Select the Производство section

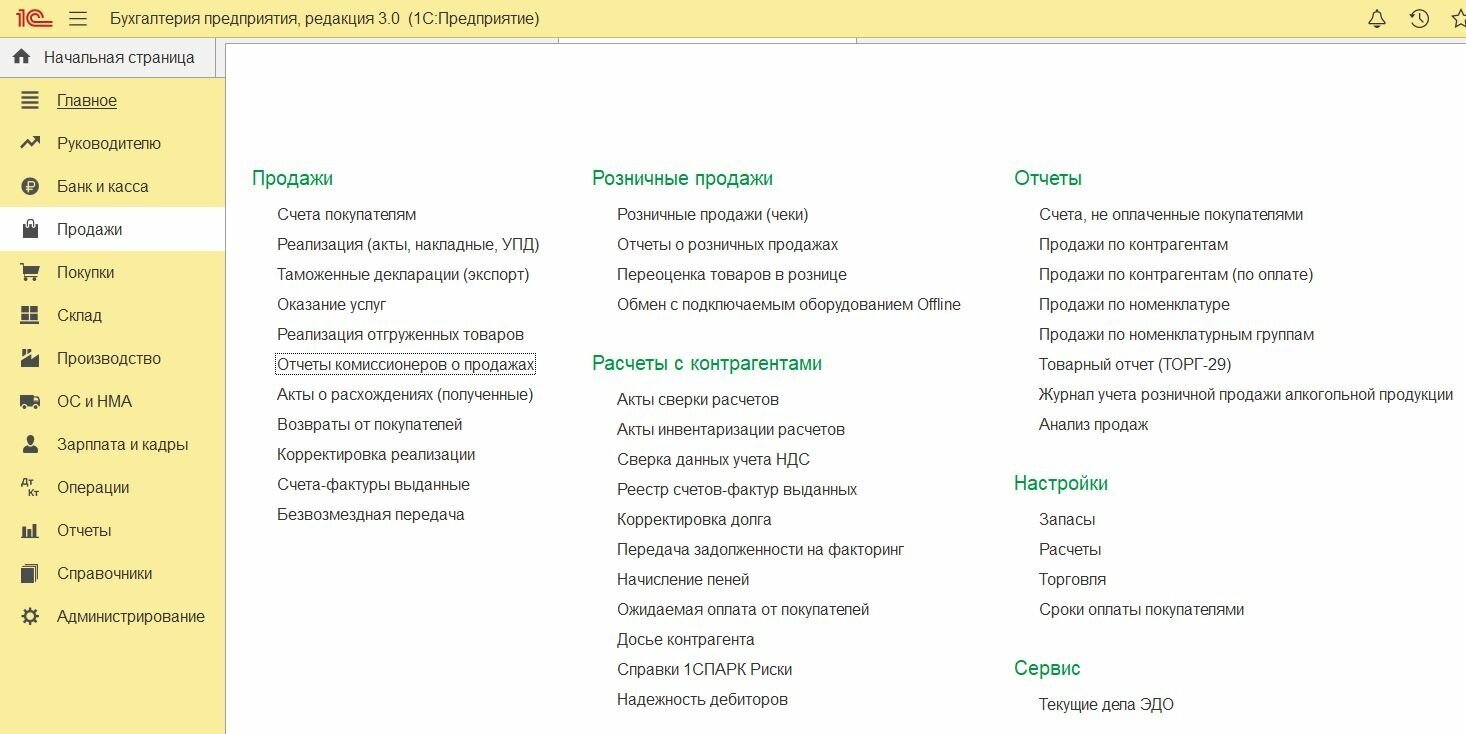[109, 358]
